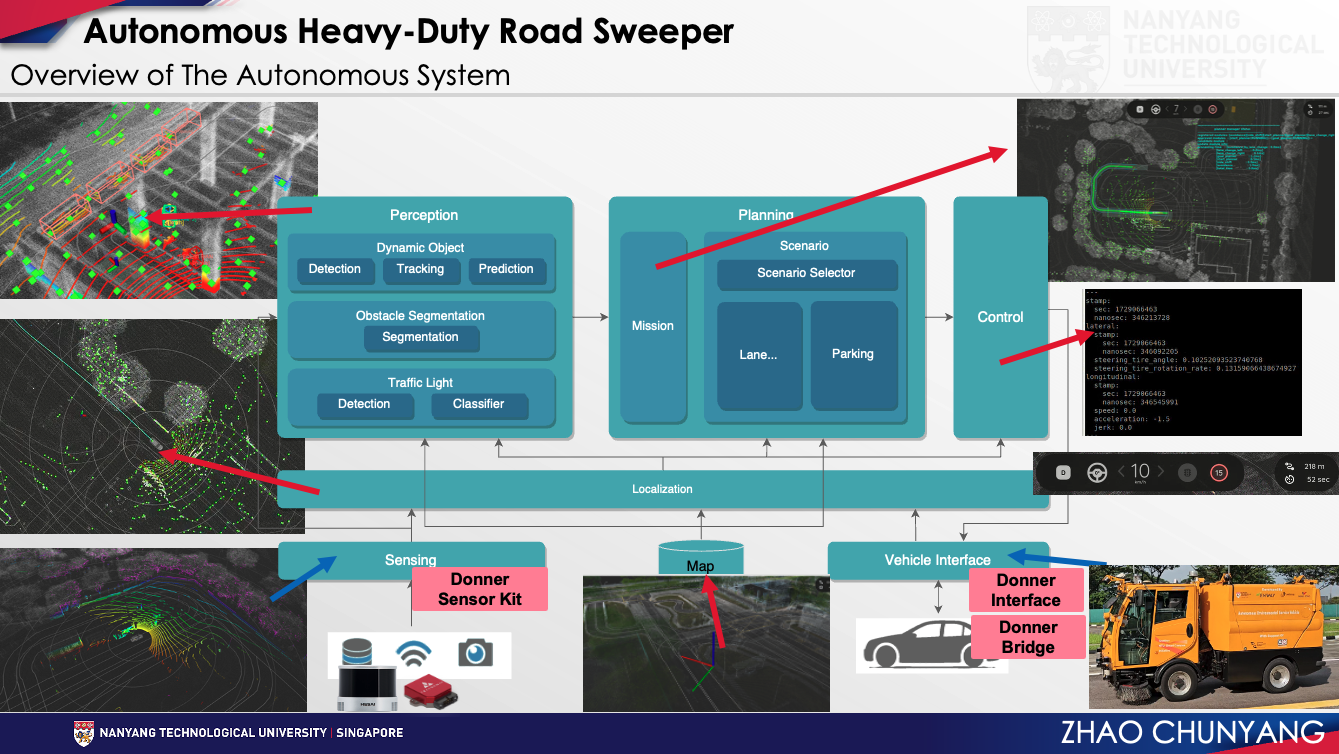Click the camera sensor icon
The width and height of the screenshot is (1339, 754).
tap(476, 653)
